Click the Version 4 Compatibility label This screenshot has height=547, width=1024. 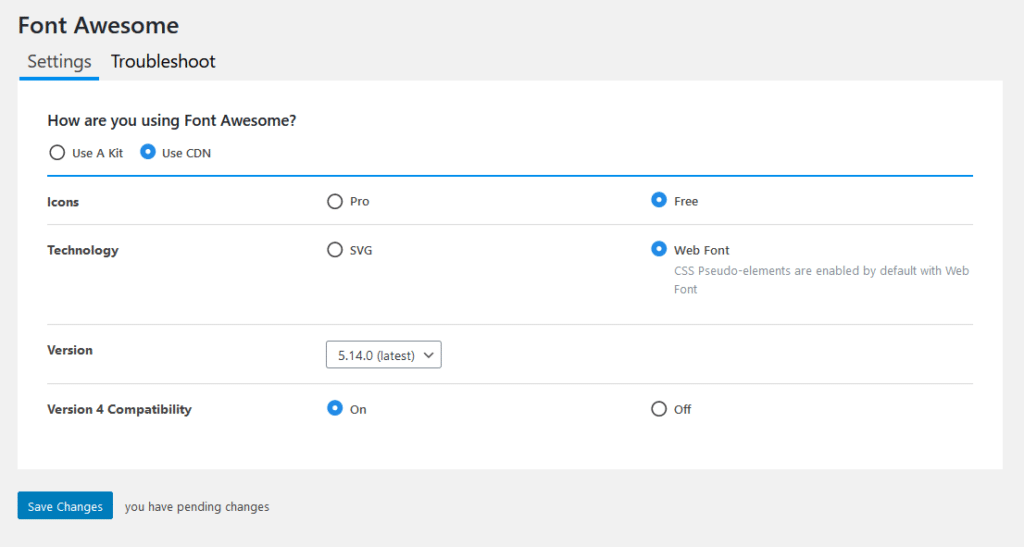tap(120, 410)
